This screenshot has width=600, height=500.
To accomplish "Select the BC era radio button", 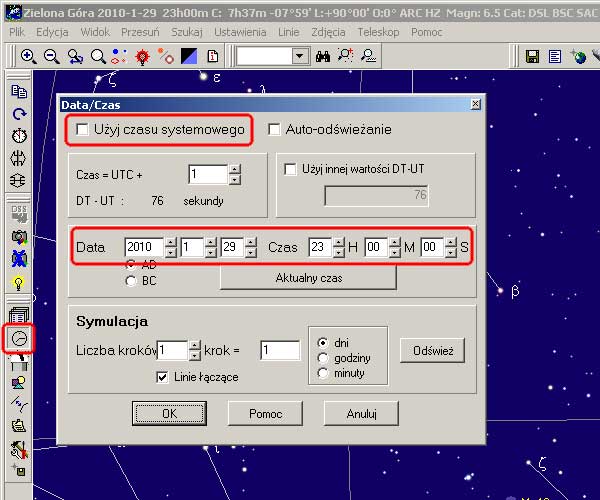I will click(x=130, y=282).
